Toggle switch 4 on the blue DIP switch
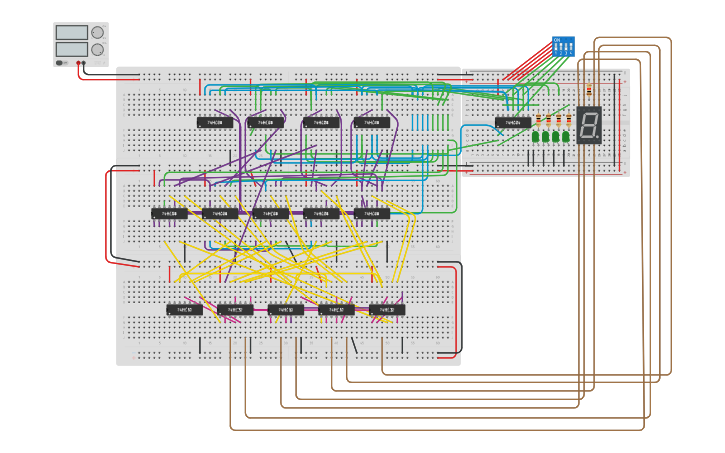 point(571,46)
